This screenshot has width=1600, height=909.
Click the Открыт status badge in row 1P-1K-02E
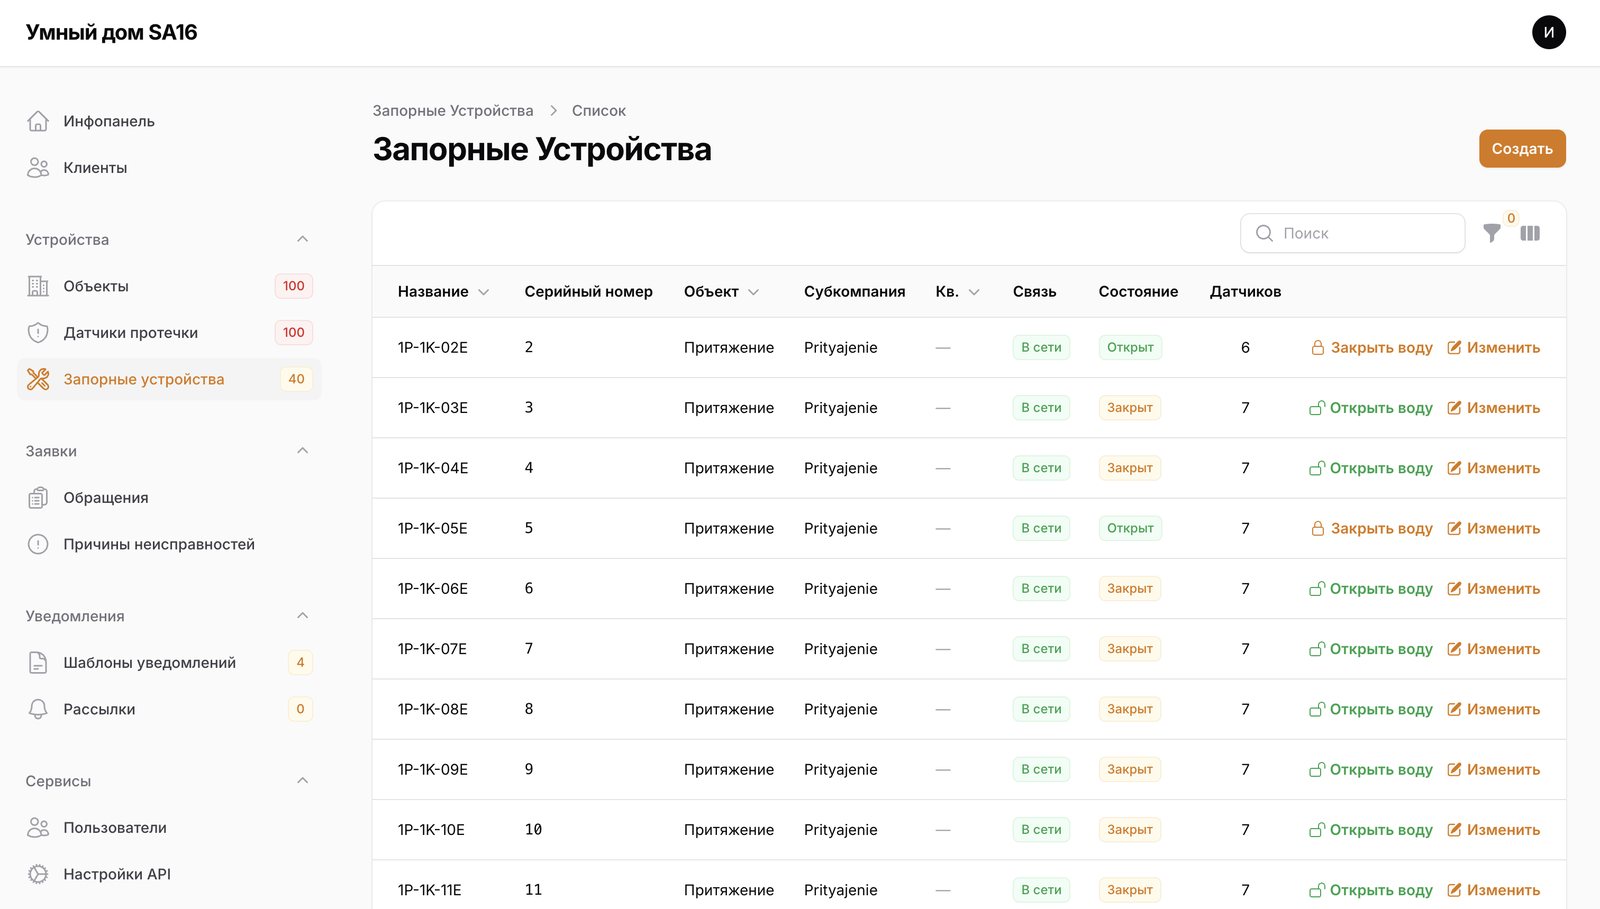click(x=1130, y=348)
